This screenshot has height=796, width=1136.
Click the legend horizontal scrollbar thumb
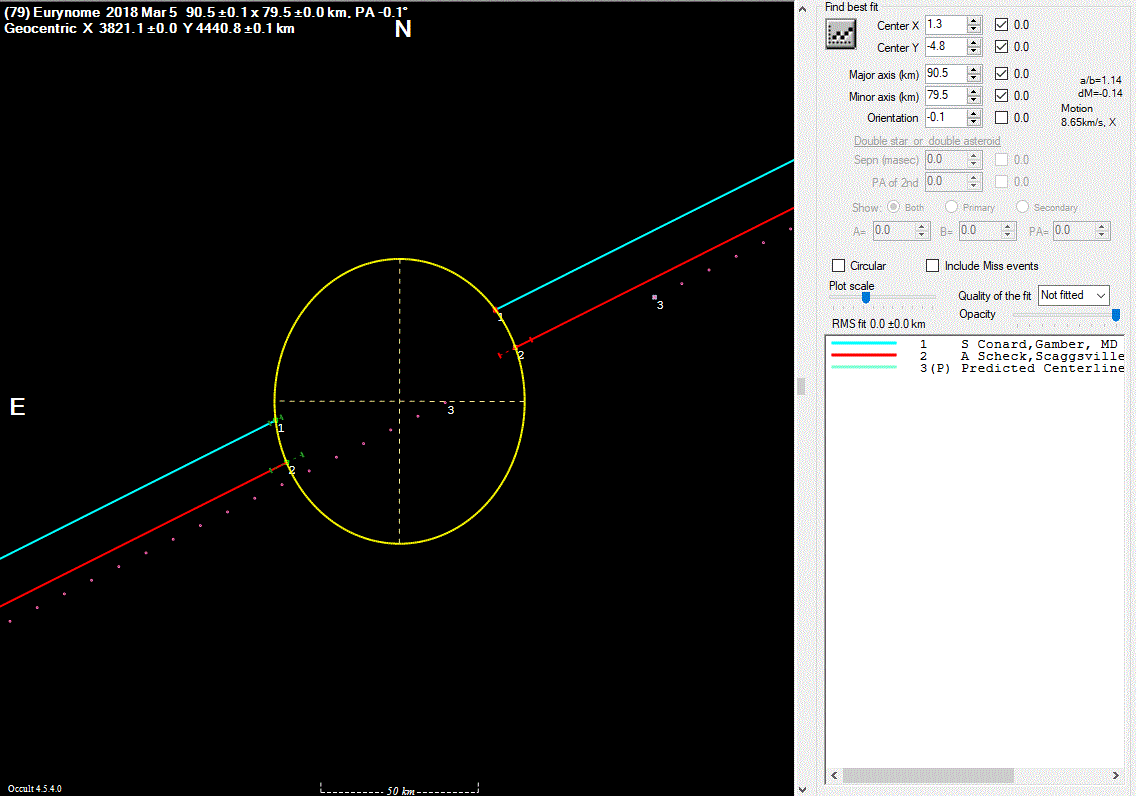(x=928, y=775)
